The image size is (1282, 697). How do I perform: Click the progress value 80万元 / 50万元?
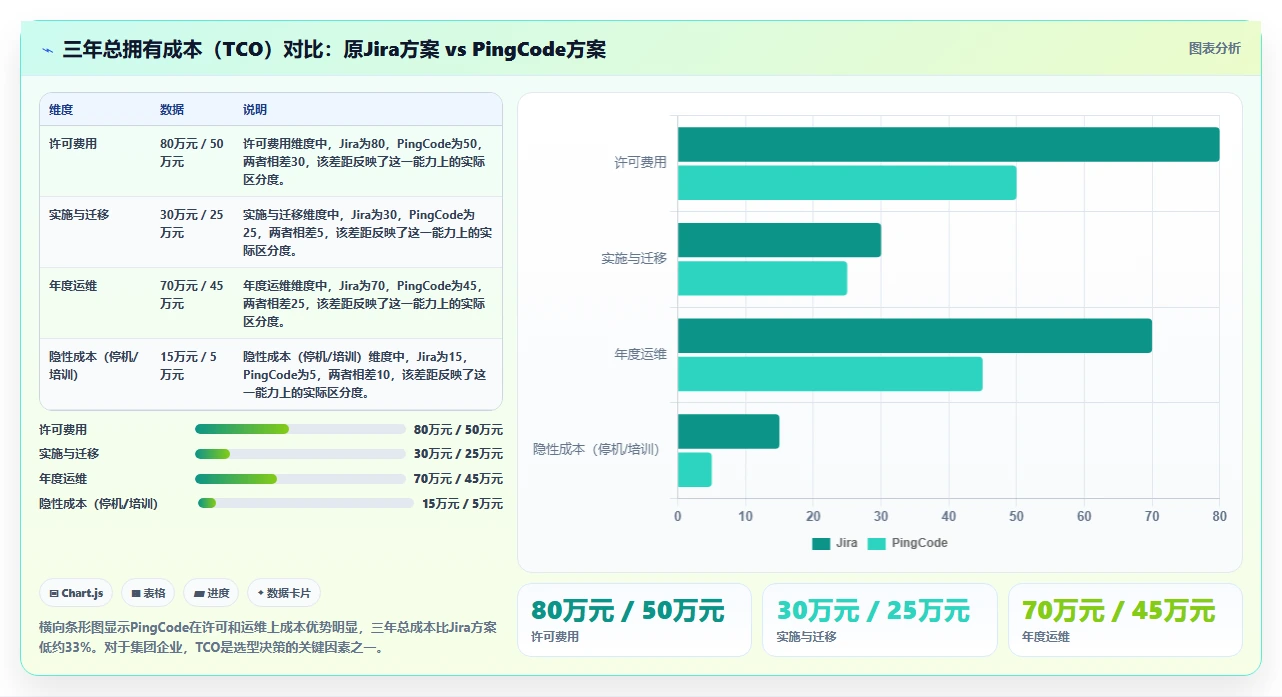[458, 430]
